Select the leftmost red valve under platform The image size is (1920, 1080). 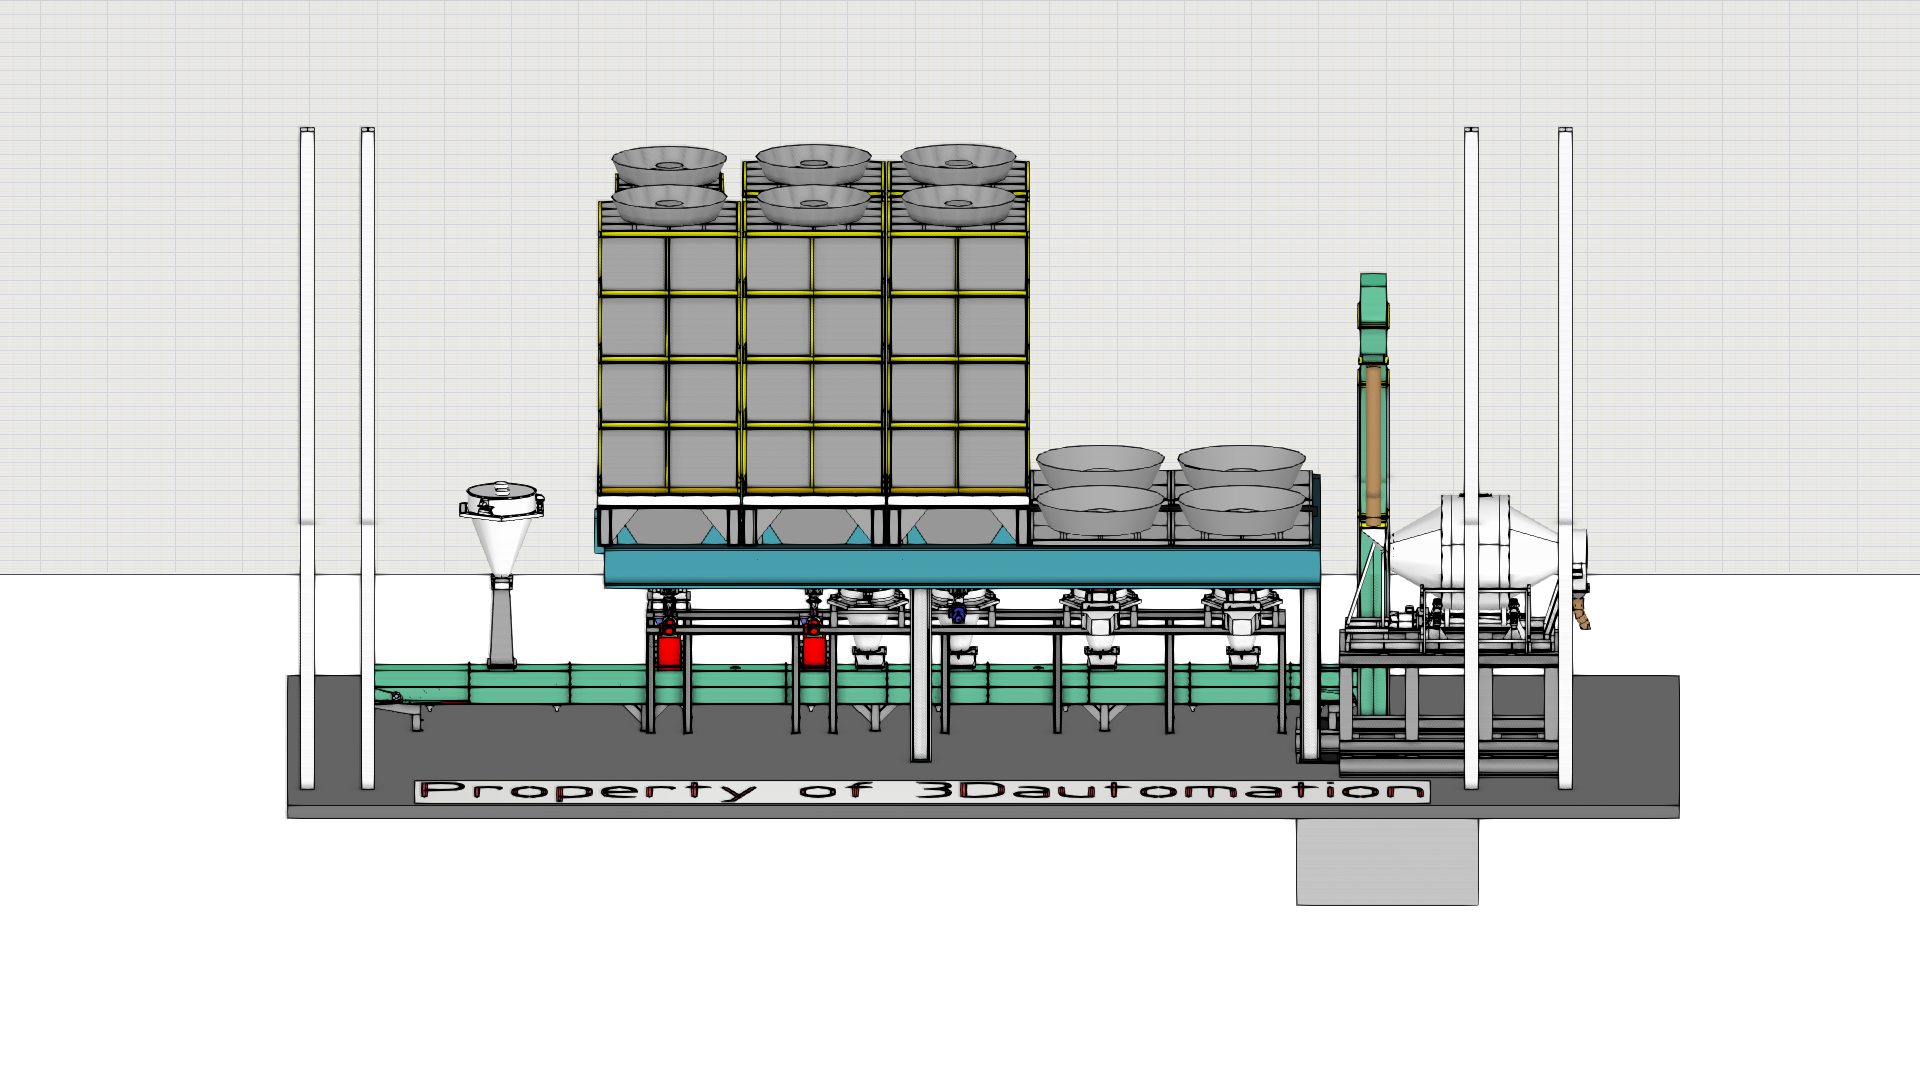668,644
